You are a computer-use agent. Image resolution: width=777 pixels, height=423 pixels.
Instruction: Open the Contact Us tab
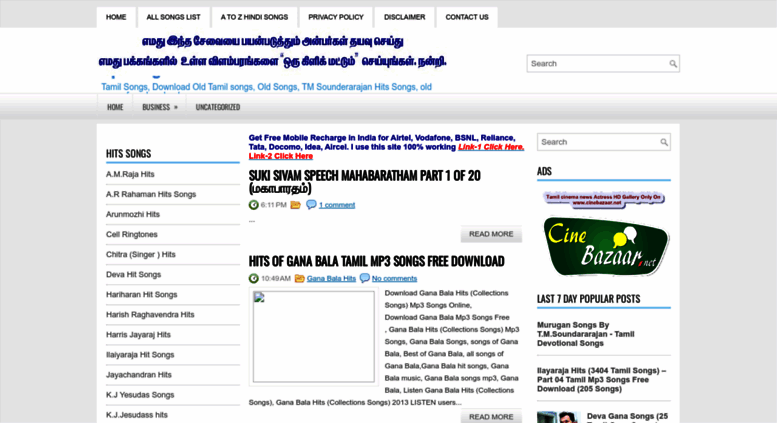click(467, 17)
